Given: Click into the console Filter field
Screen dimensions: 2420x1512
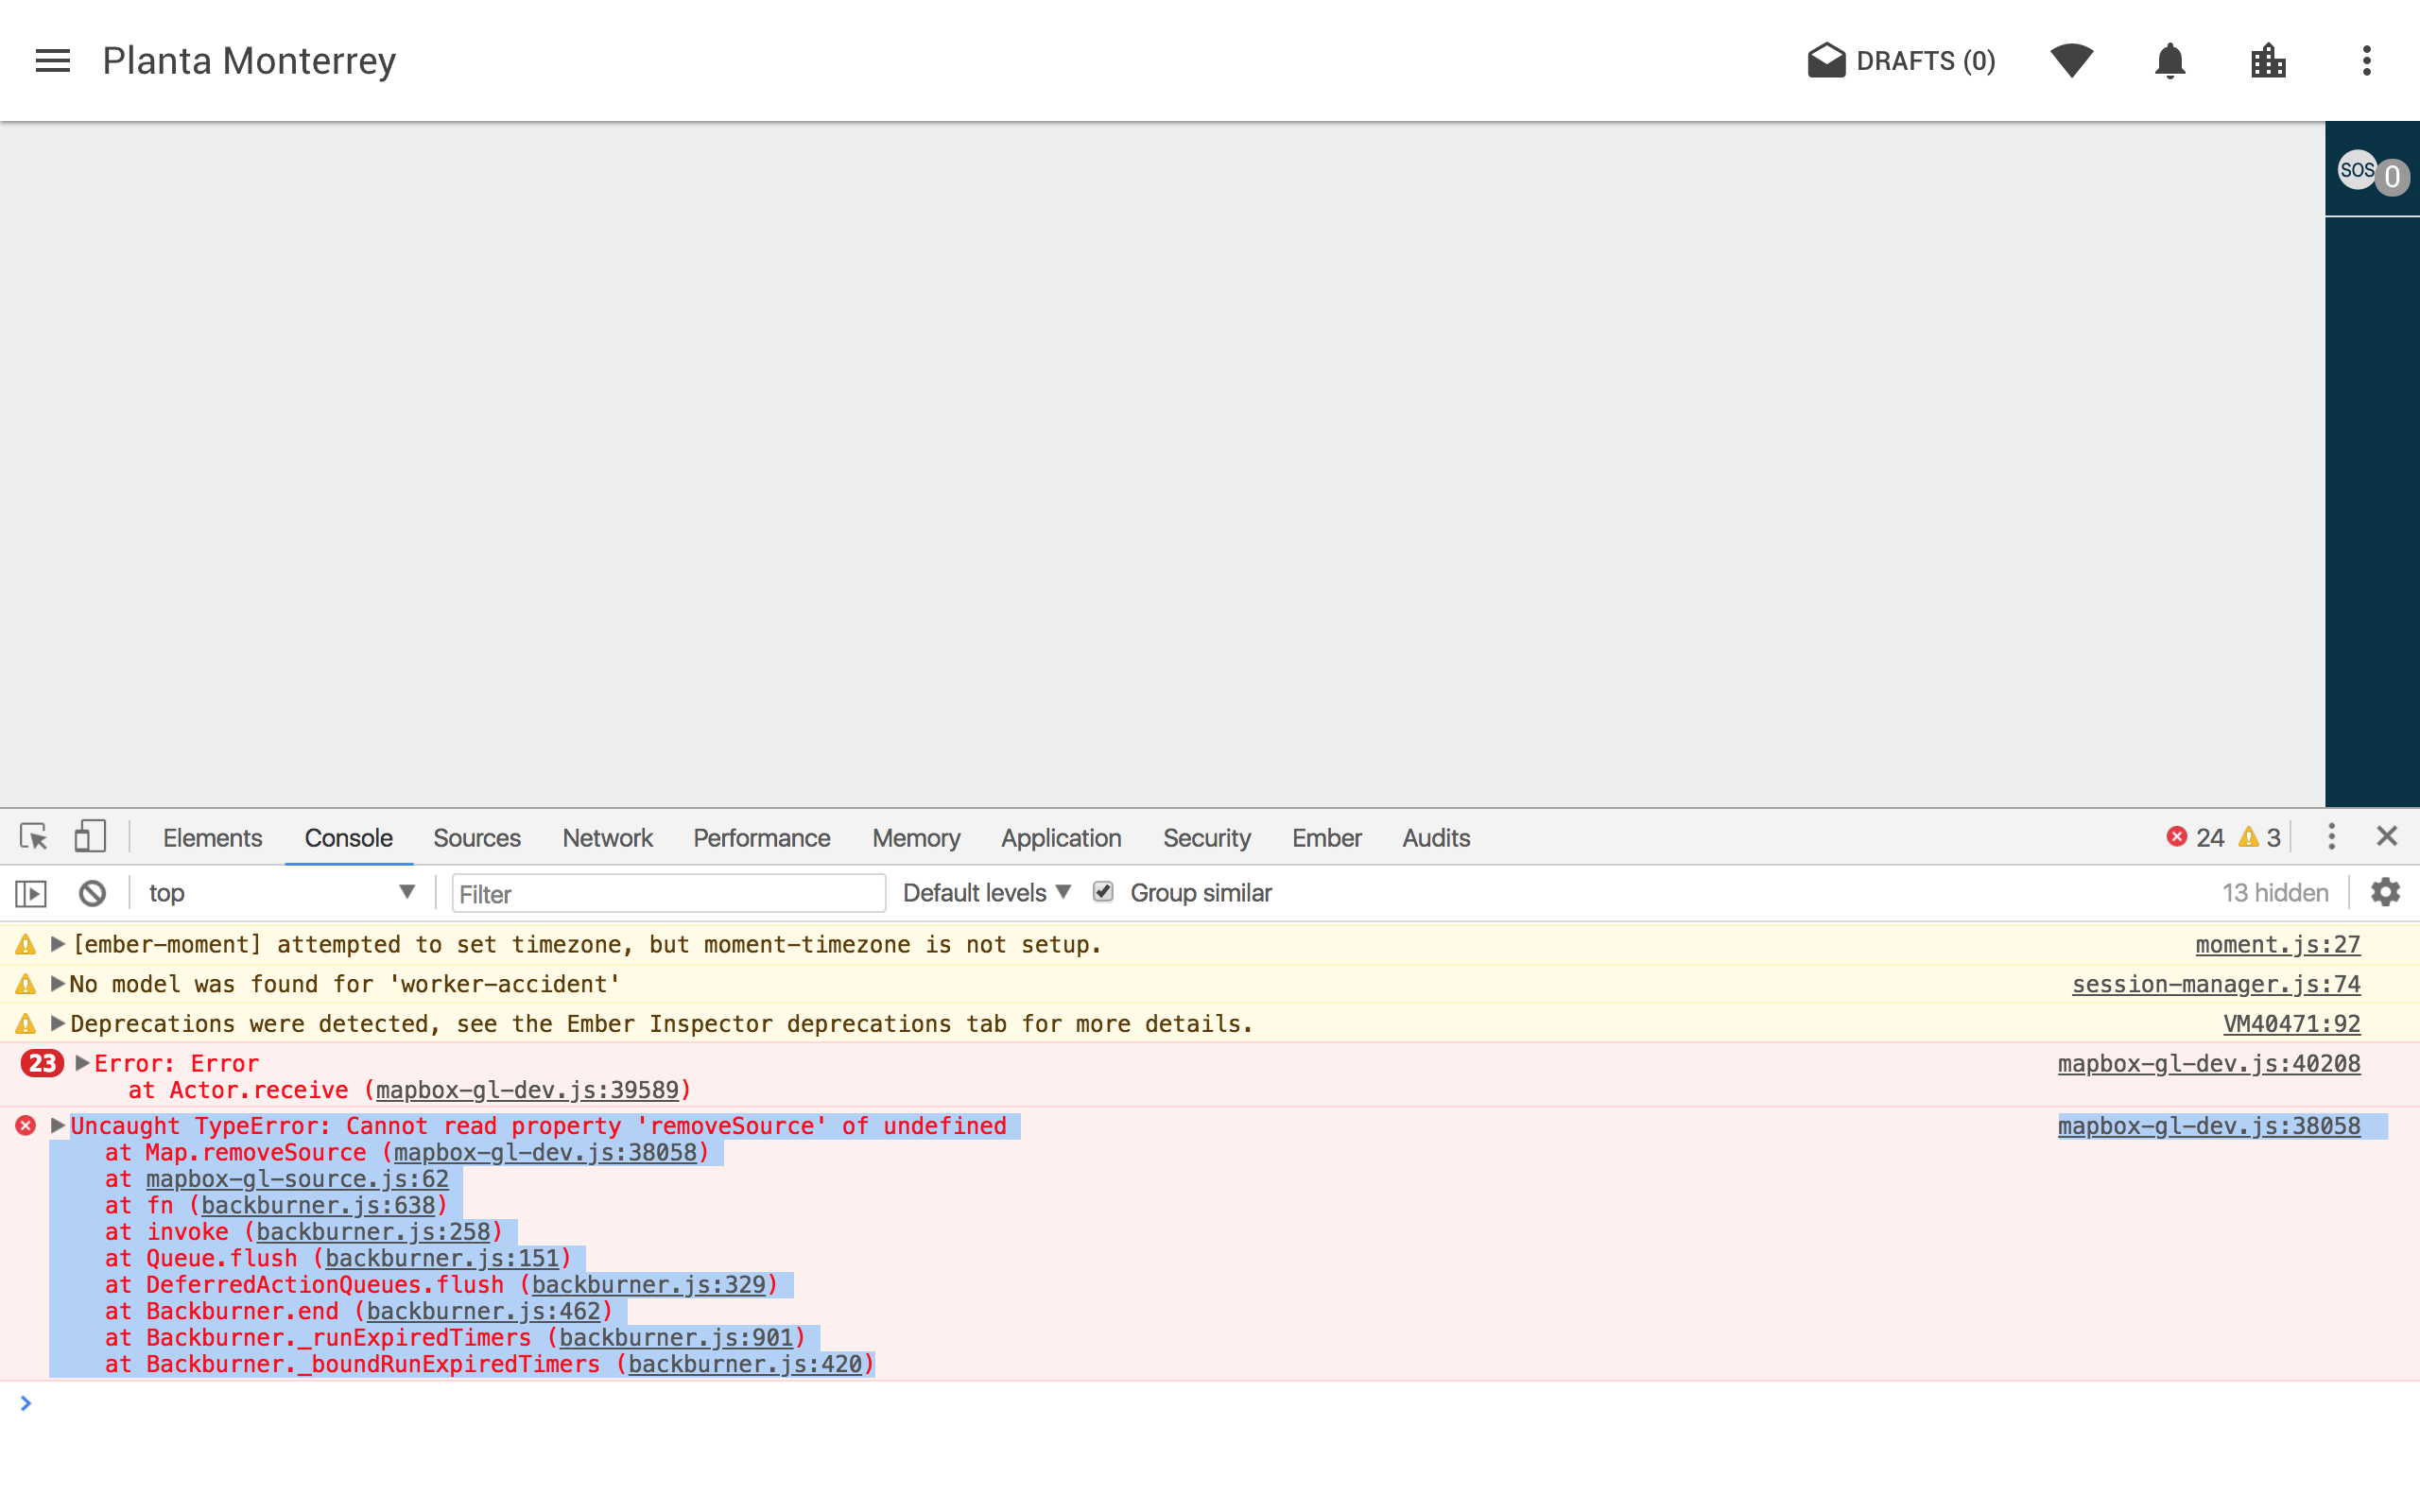Looking at the screenshot, I should tap(668, 894).
